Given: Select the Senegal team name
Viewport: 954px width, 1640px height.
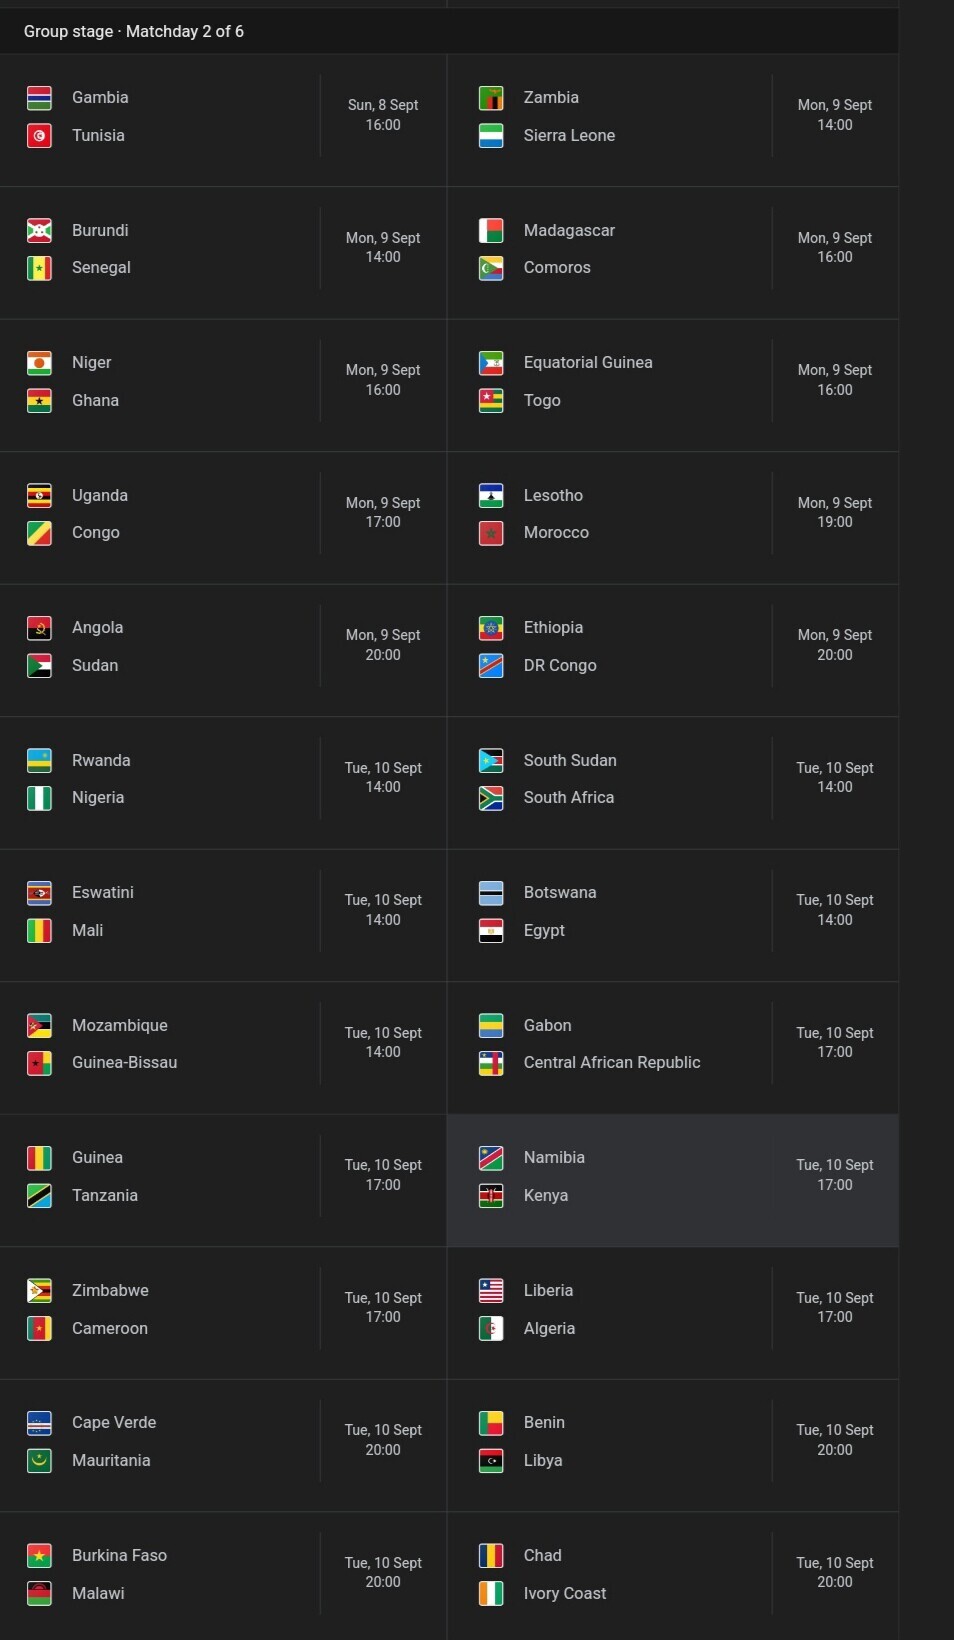Looking at the screenshot, I should pos(101,268).
